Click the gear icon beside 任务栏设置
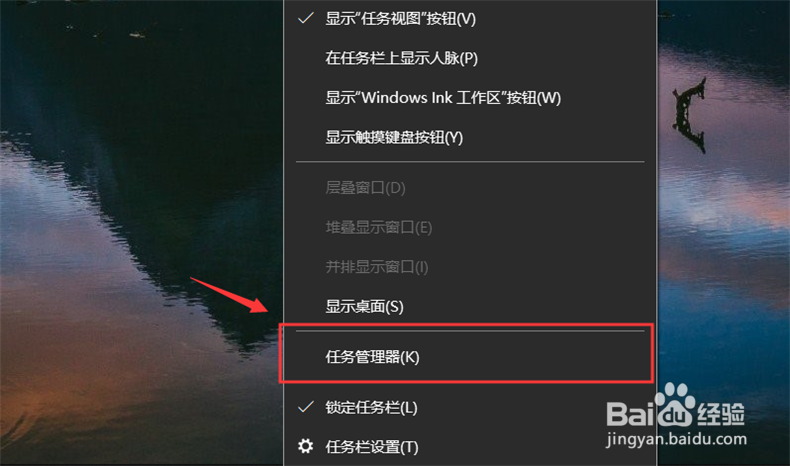Viewport: 790px width, 466px height. tap(305, 446)
